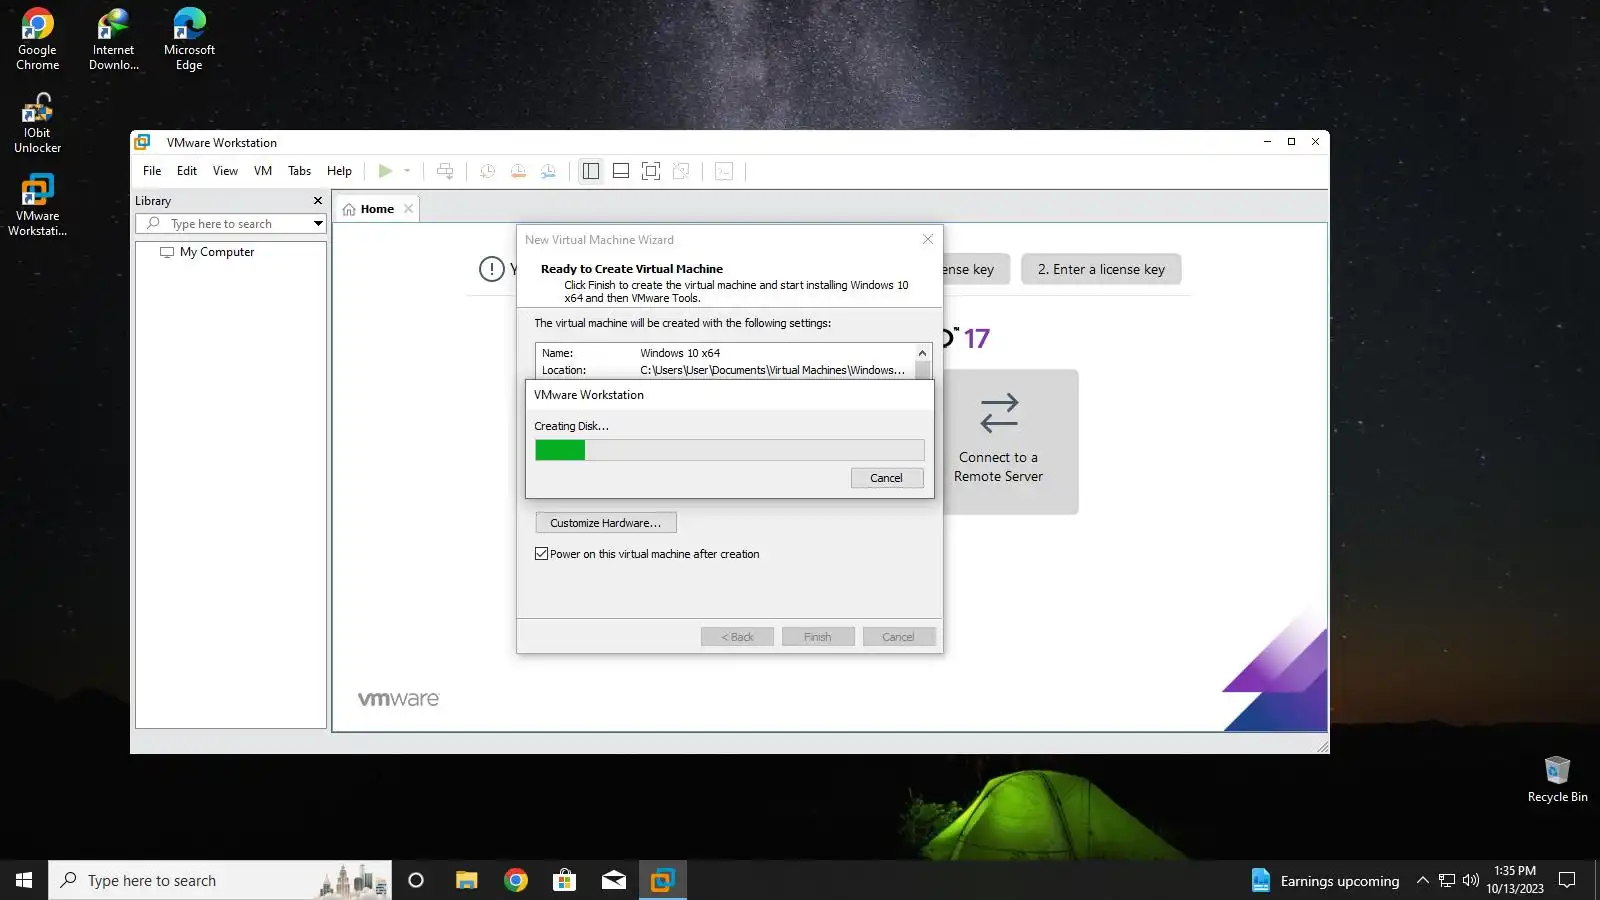Click the Enter Full Screen icon
1600x900 pixels.
point(651,171)
